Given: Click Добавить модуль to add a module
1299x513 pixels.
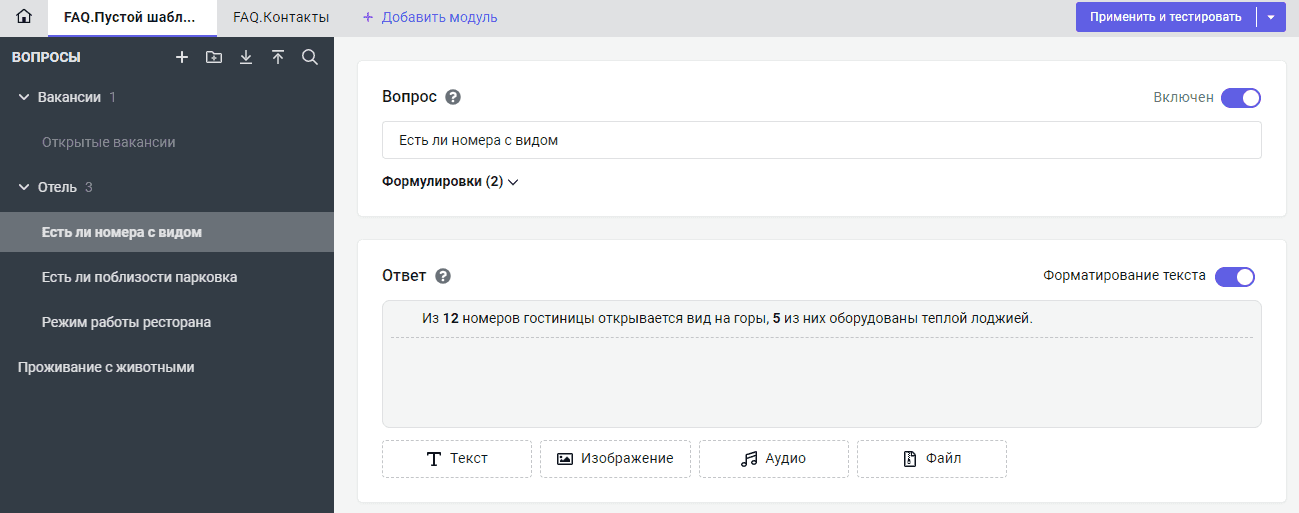Looking at the screenshot, I should pyautogui.click(x=430, y=17).
